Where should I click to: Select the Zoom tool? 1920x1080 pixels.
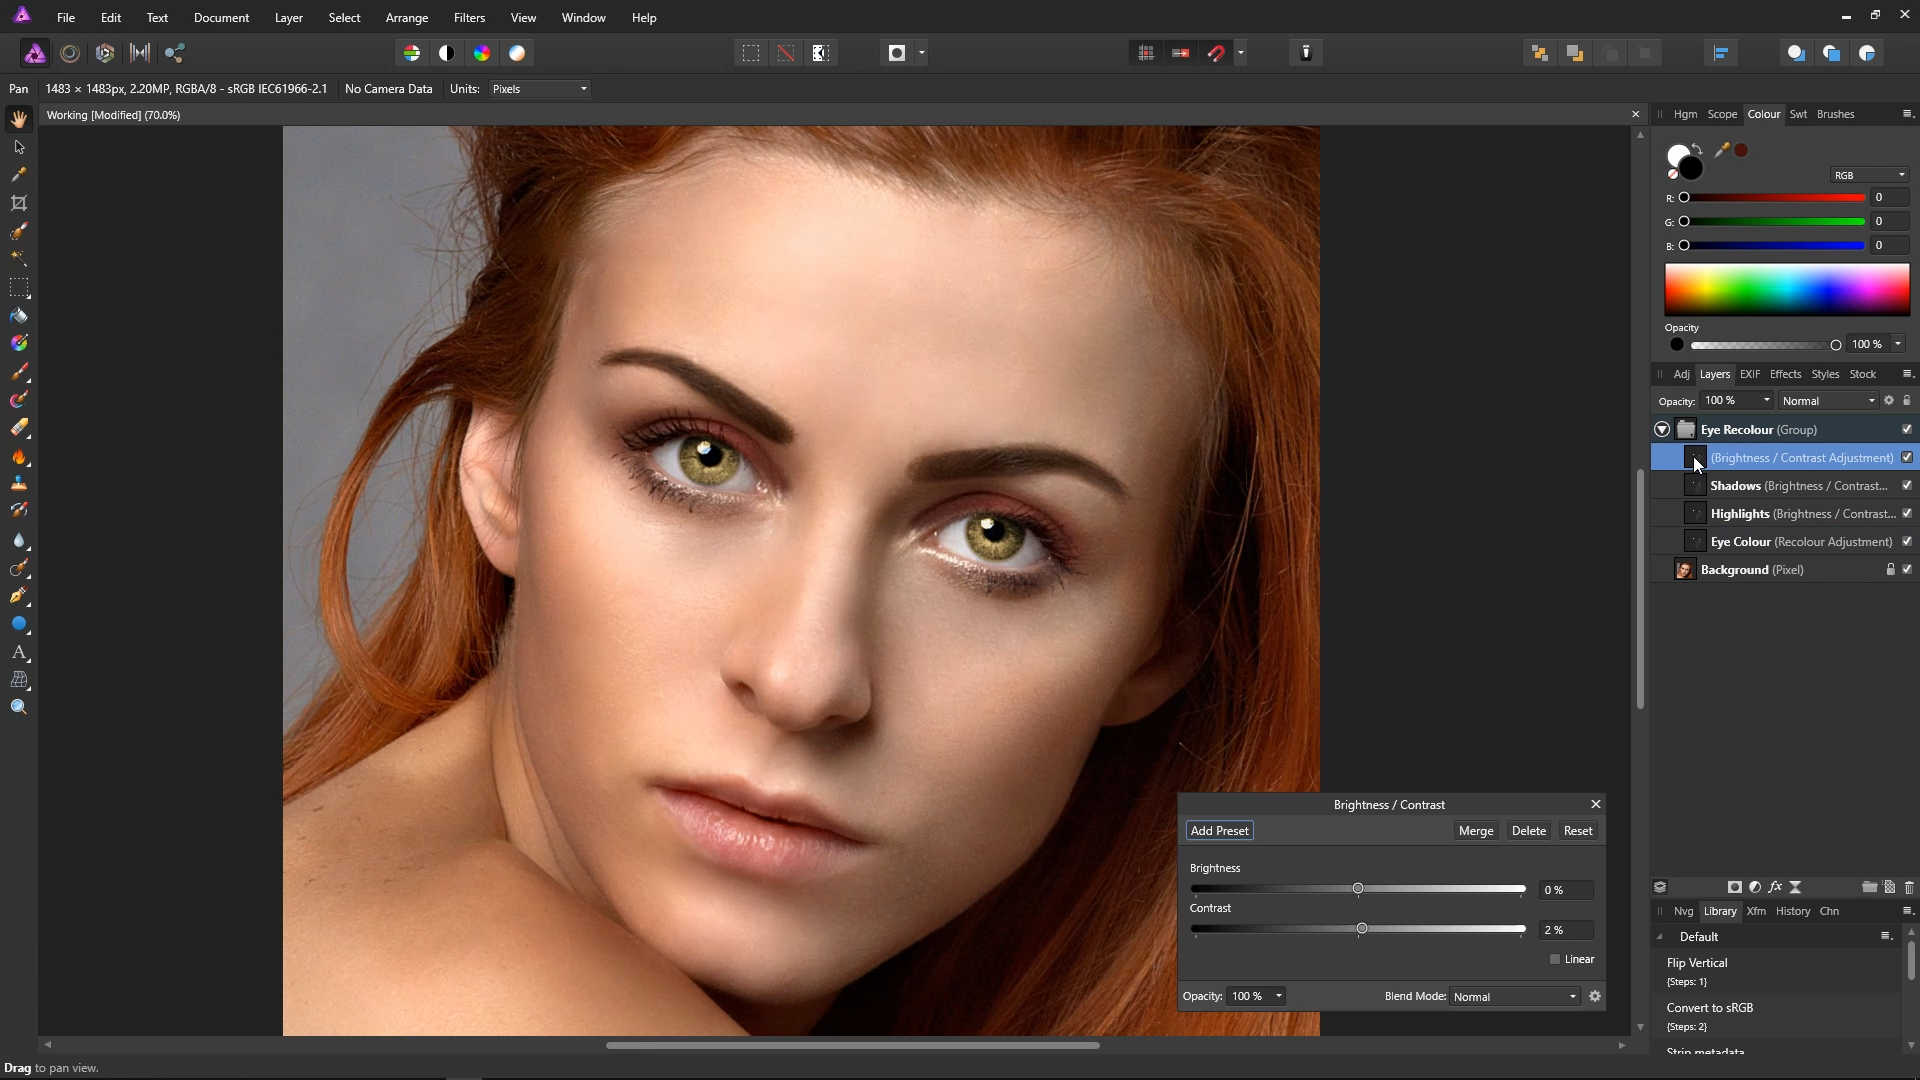coord(19,708)
